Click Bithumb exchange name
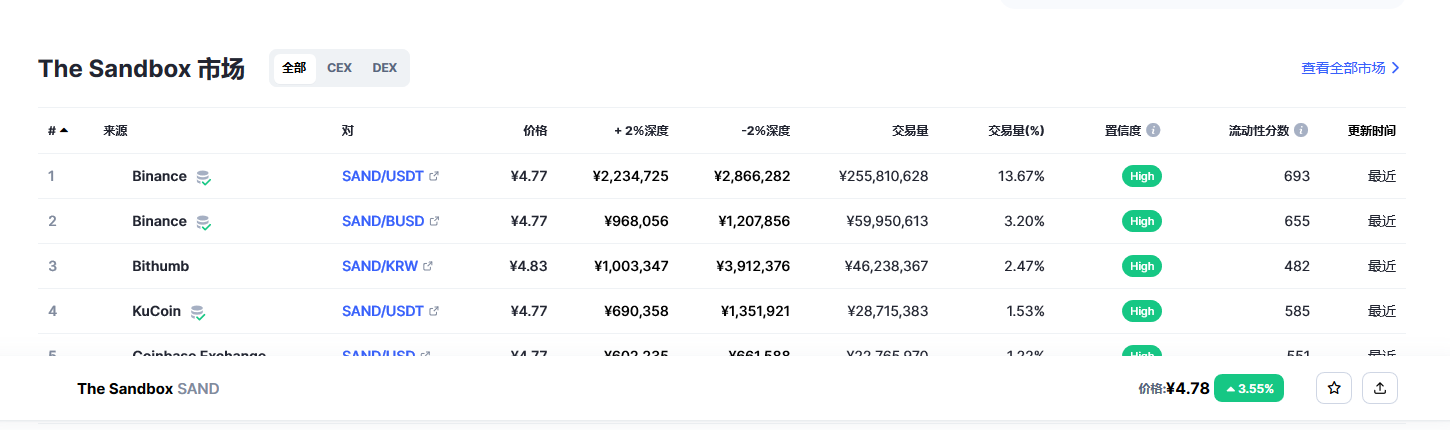The height and width of the screenshot is (430, 1450). coord(160,266)
